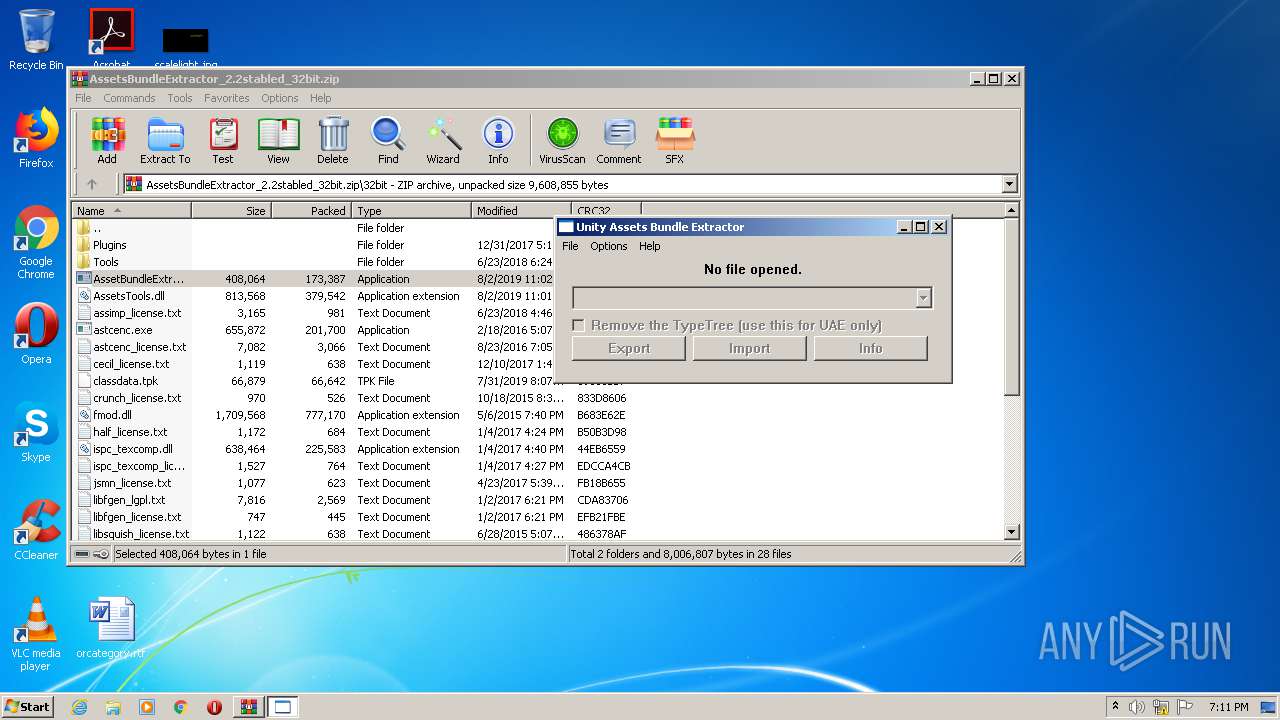Select the Firefox desktop shortcut

click(x=36, y=139)
